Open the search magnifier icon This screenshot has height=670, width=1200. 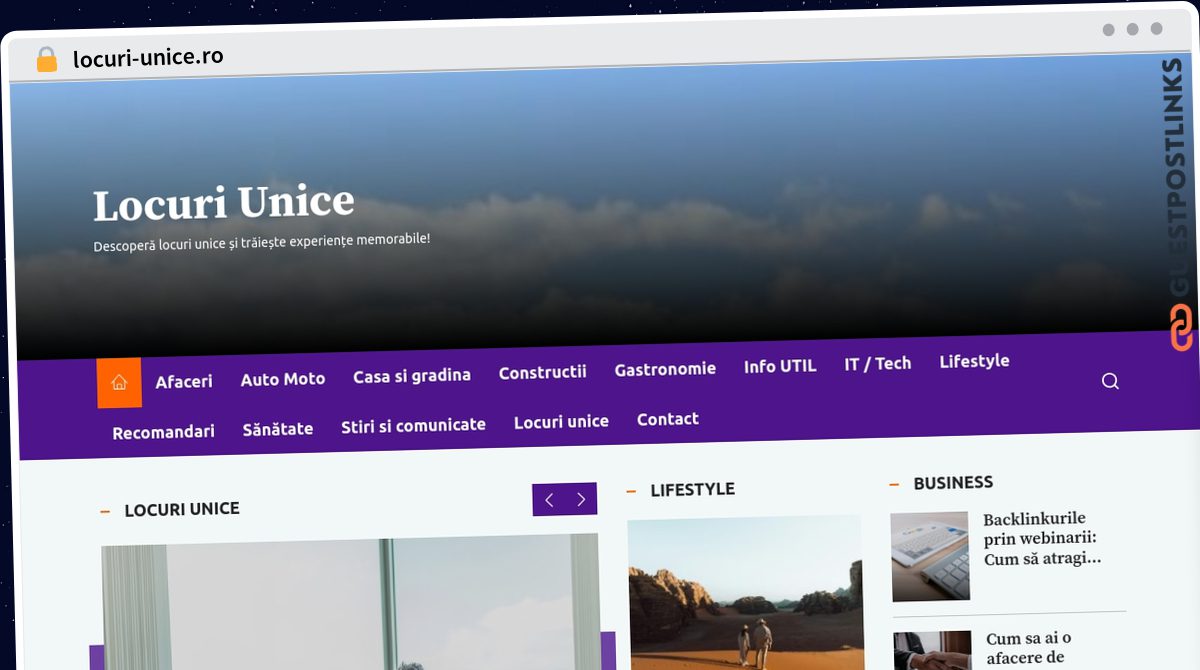[1110, 381]
